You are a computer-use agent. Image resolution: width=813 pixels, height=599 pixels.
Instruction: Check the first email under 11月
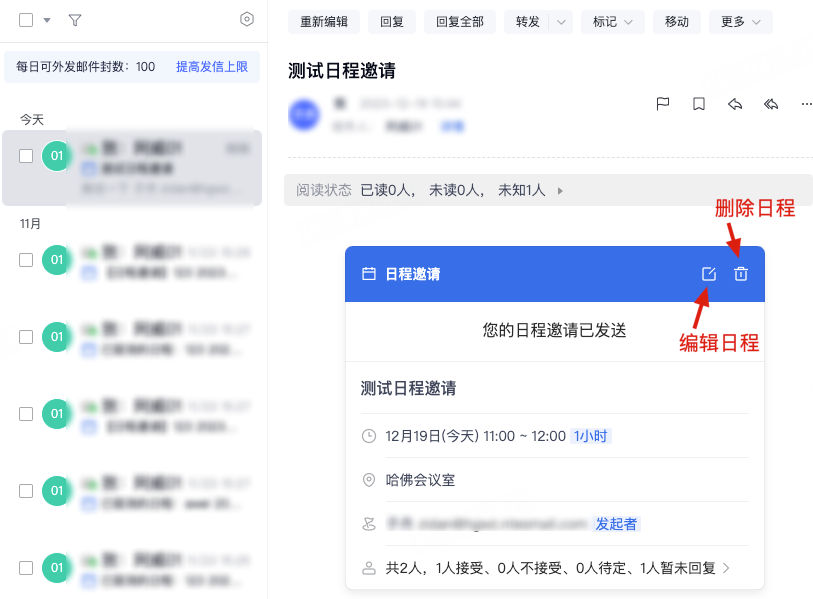click(x=26, y=260)
